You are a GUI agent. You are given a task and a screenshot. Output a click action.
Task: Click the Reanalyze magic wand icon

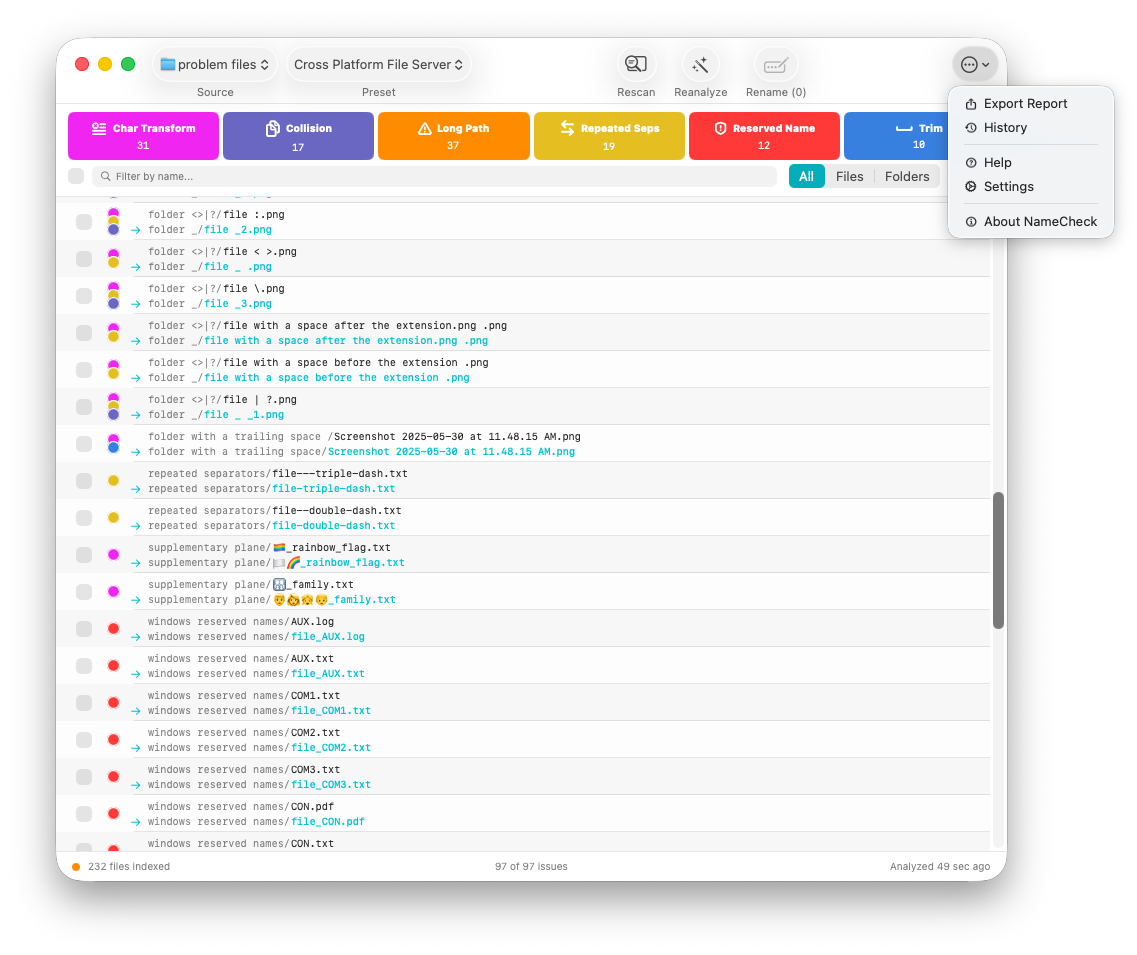pyautogui.click(x=700, y=62)
